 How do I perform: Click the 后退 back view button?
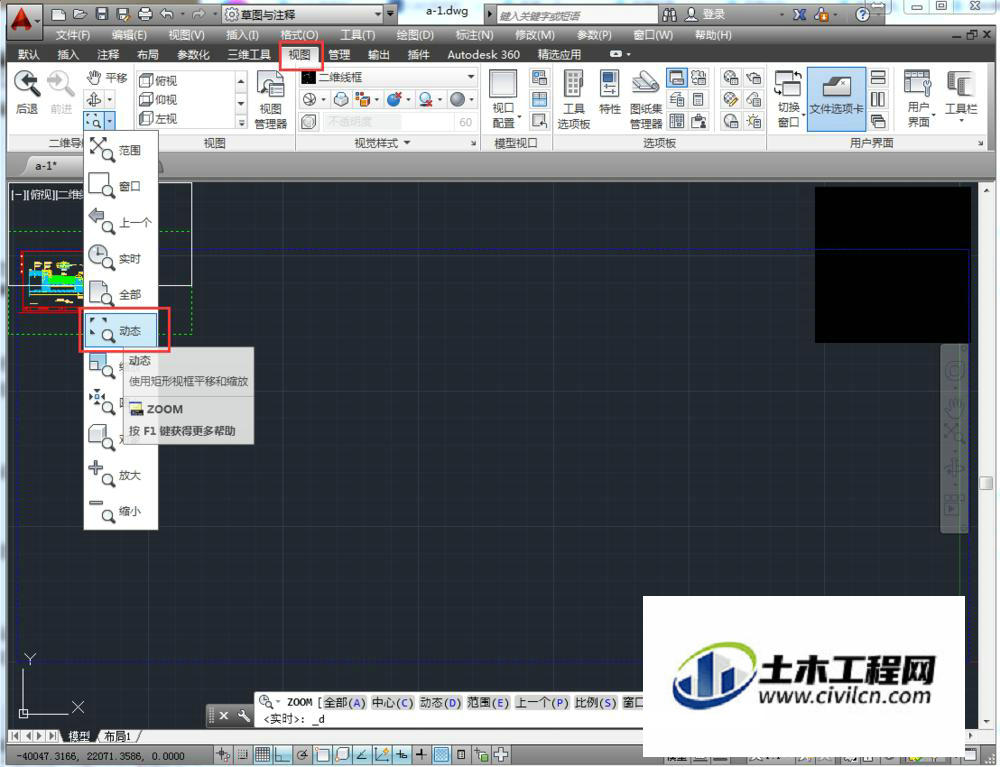coord(27,93)
